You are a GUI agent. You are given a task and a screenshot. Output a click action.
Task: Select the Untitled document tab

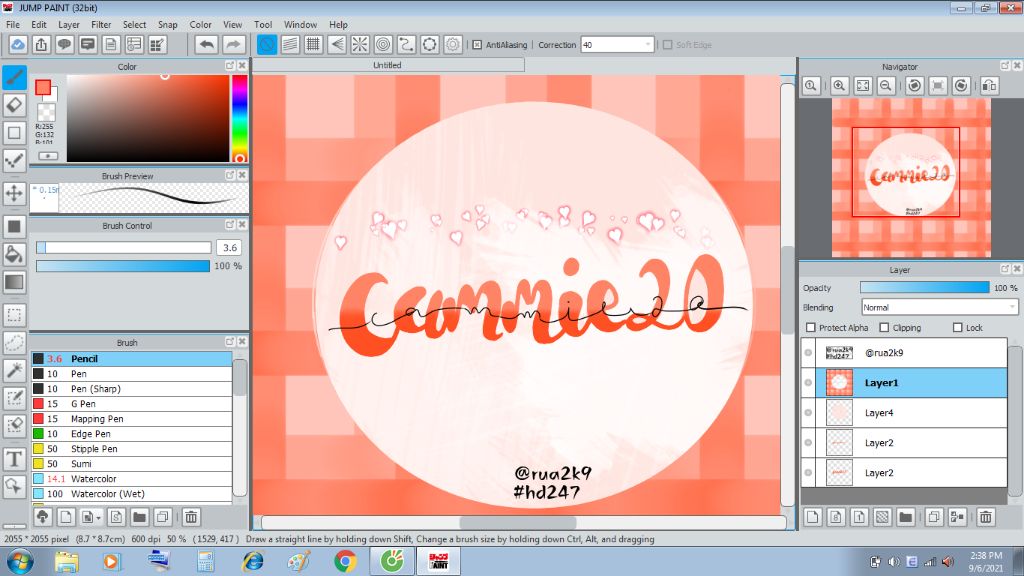(x=387, y=65)
